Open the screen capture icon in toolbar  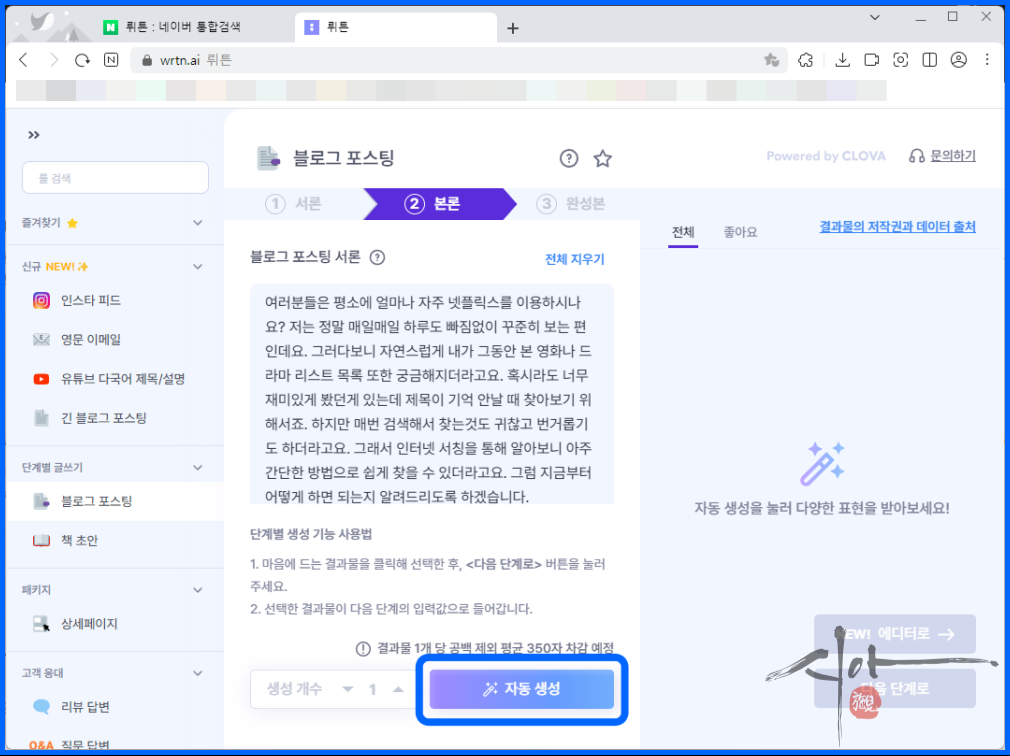point(900,60)
